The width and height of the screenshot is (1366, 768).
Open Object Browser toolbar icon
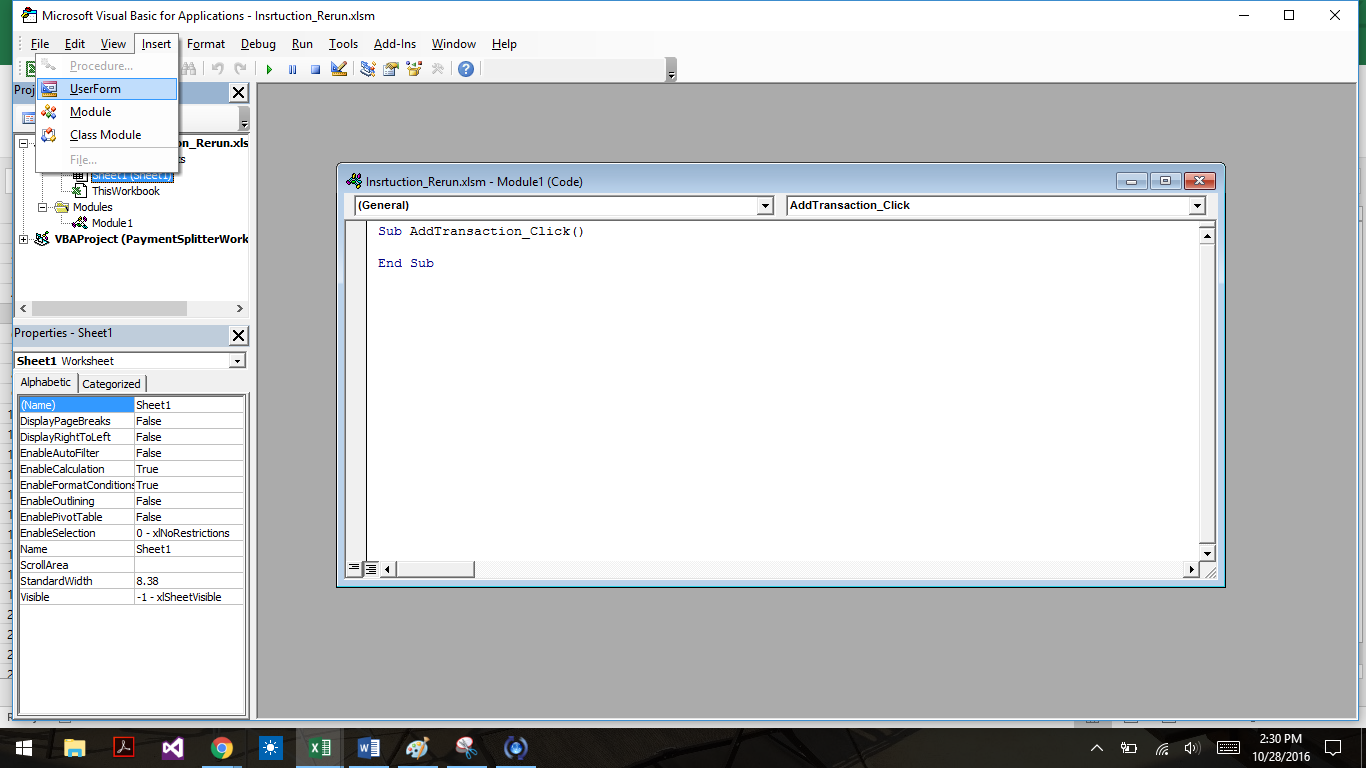pyautogui.click(x=414, y=69)
